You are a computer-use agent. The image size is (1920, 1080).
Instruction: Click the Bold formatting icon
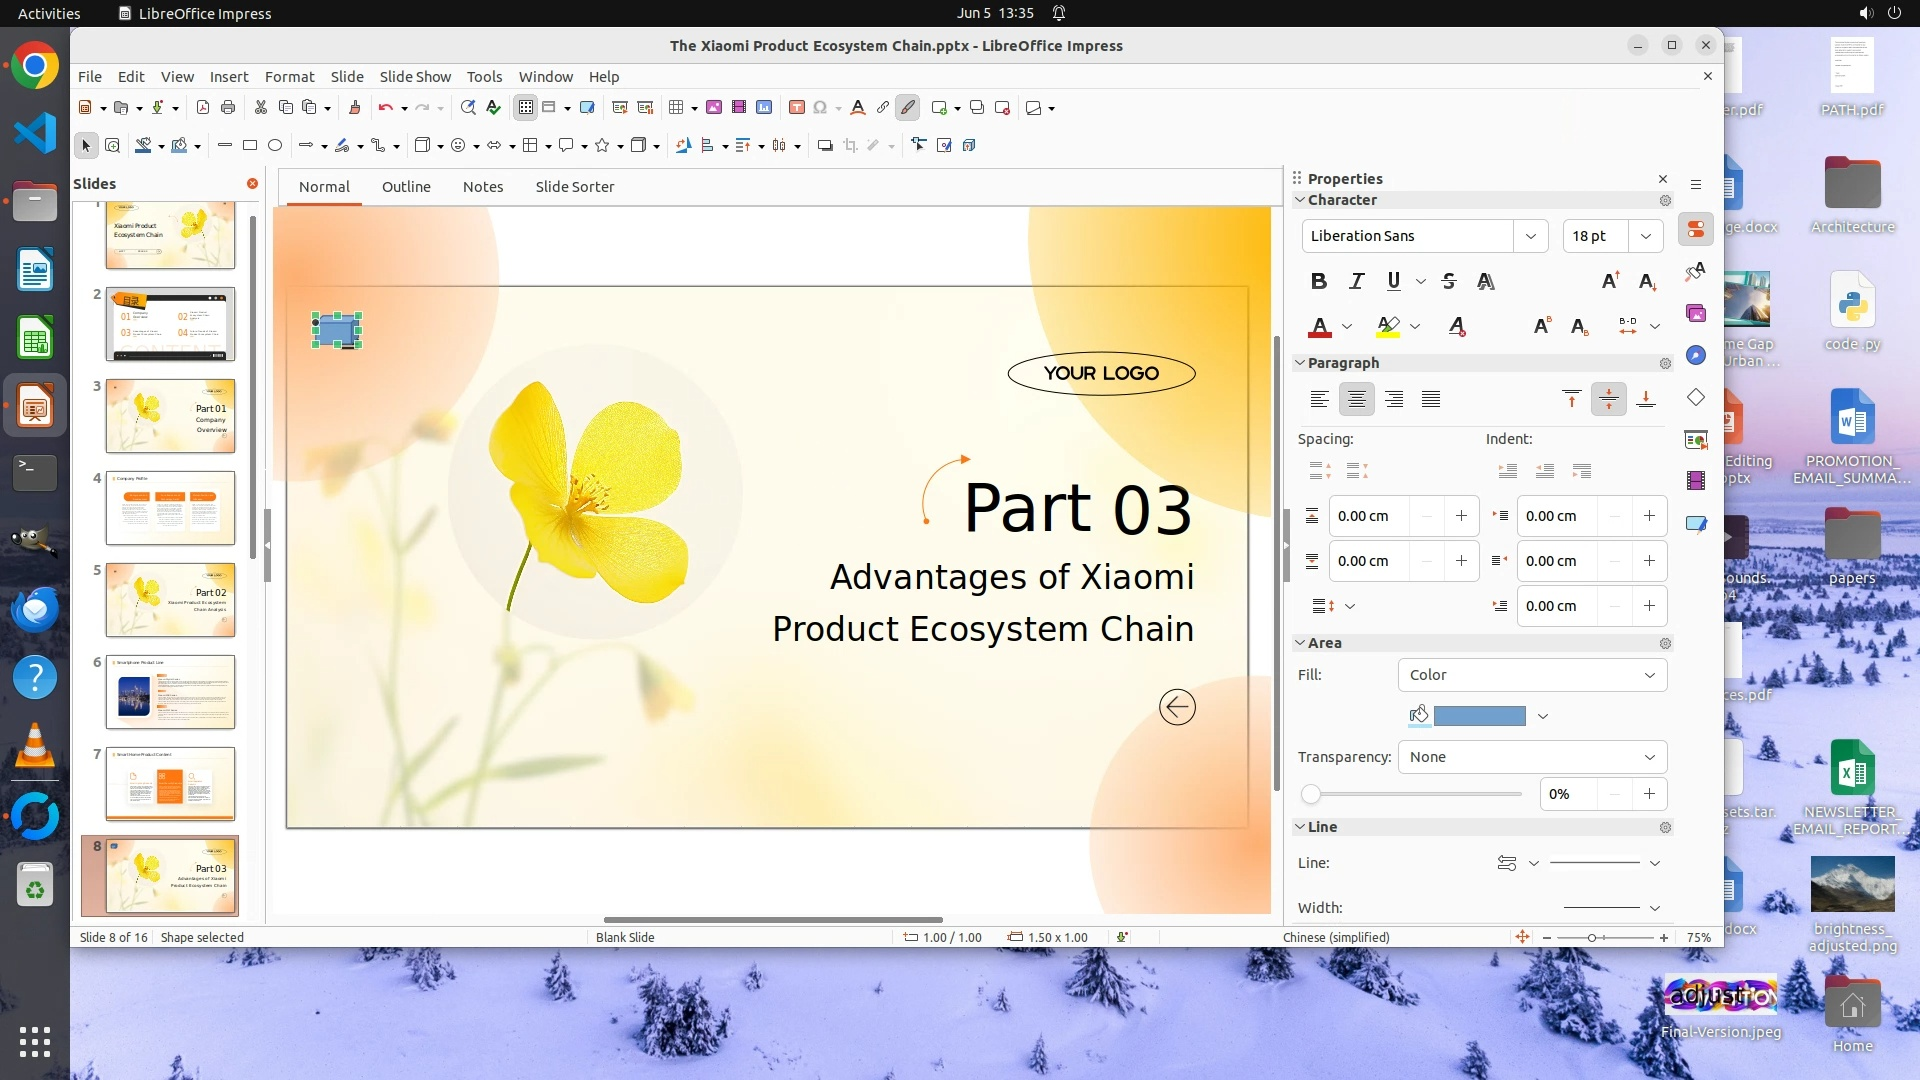[x=1319, y=281]
